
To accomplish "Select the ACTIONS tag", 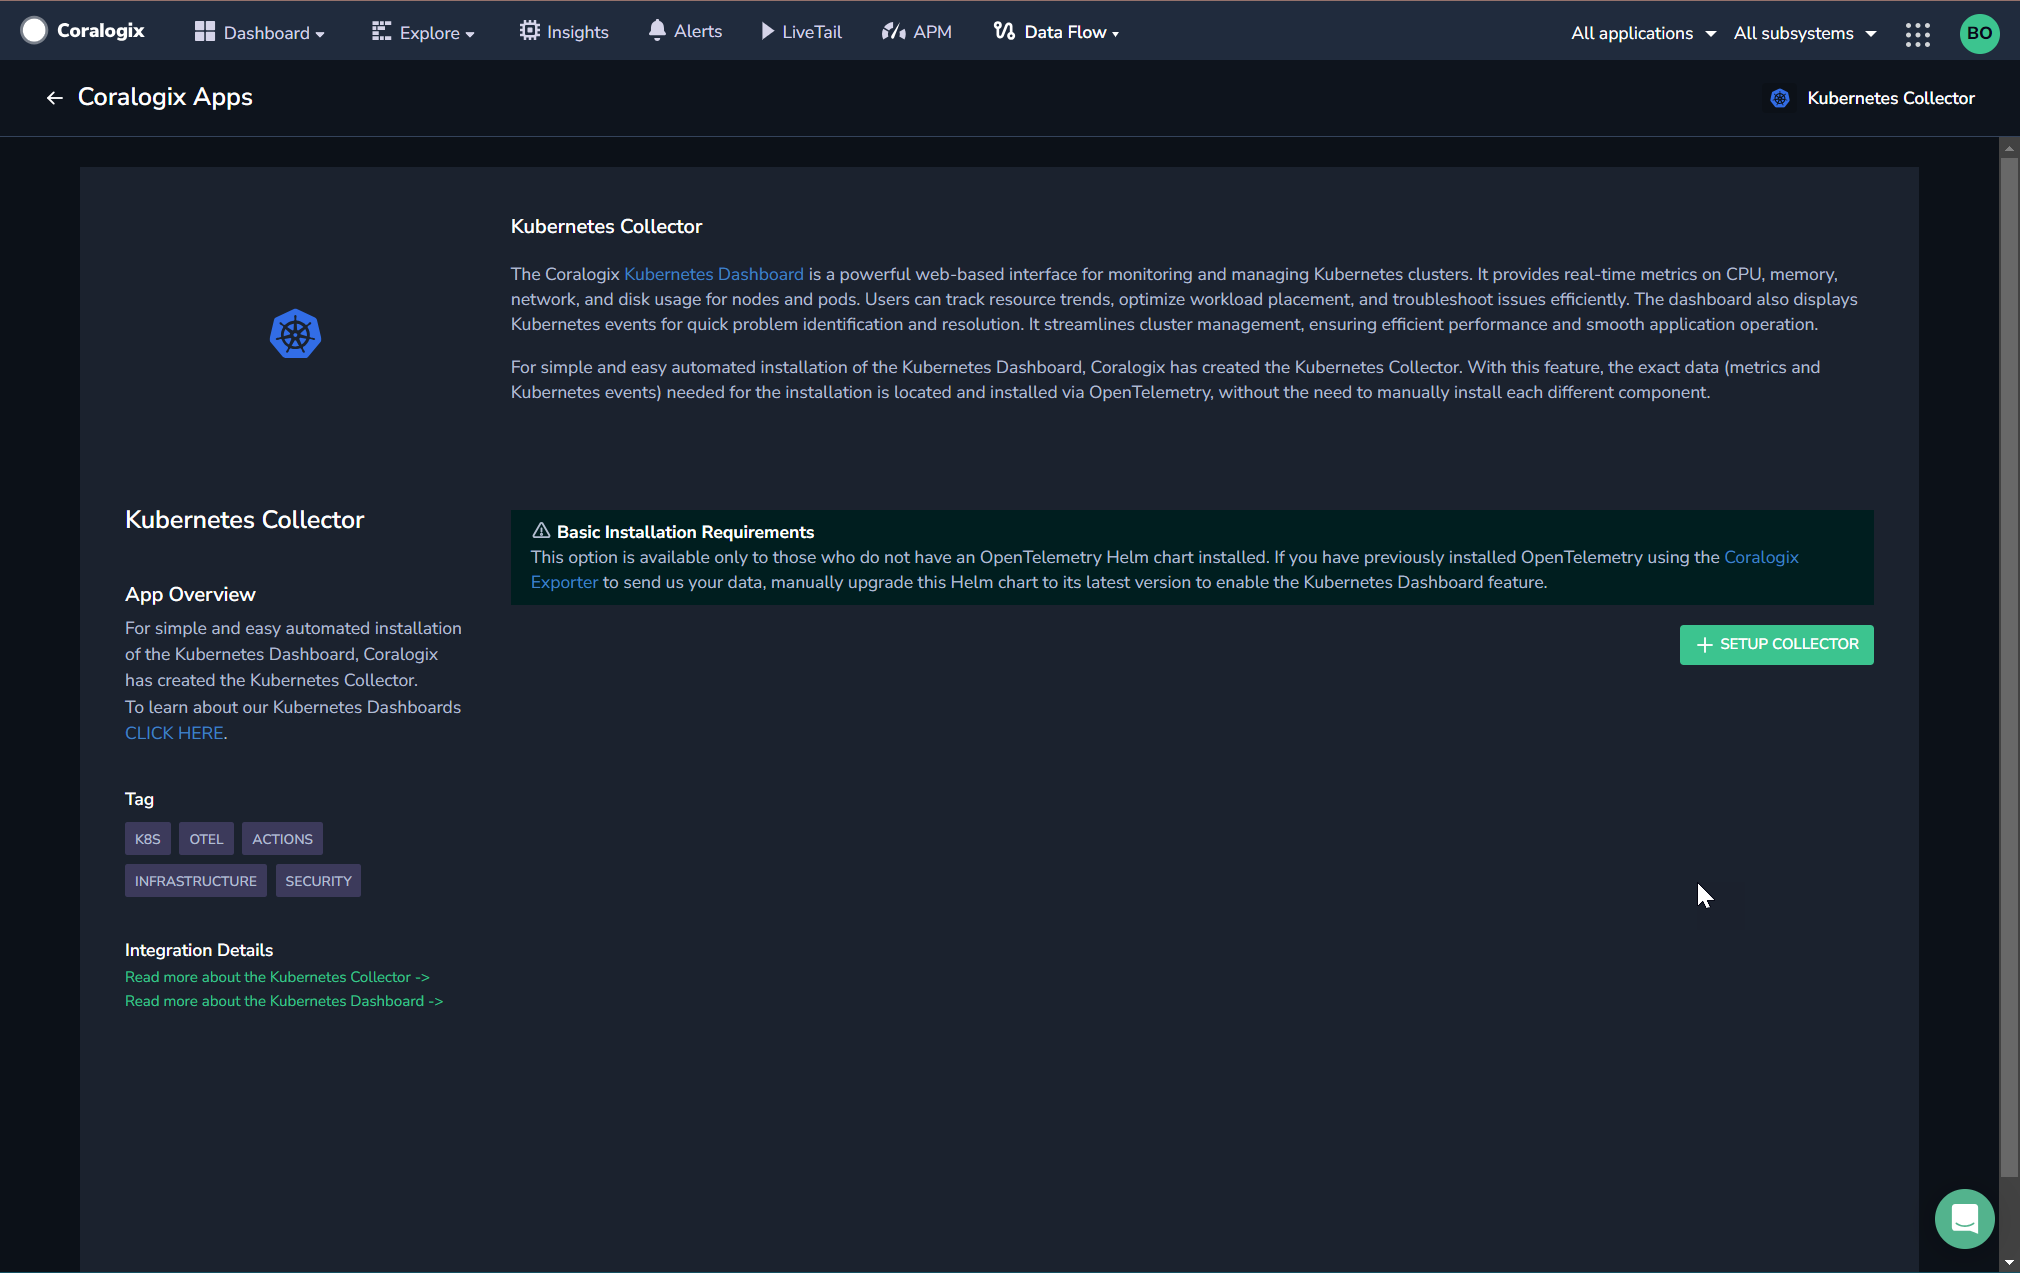I will click(282, 839).
